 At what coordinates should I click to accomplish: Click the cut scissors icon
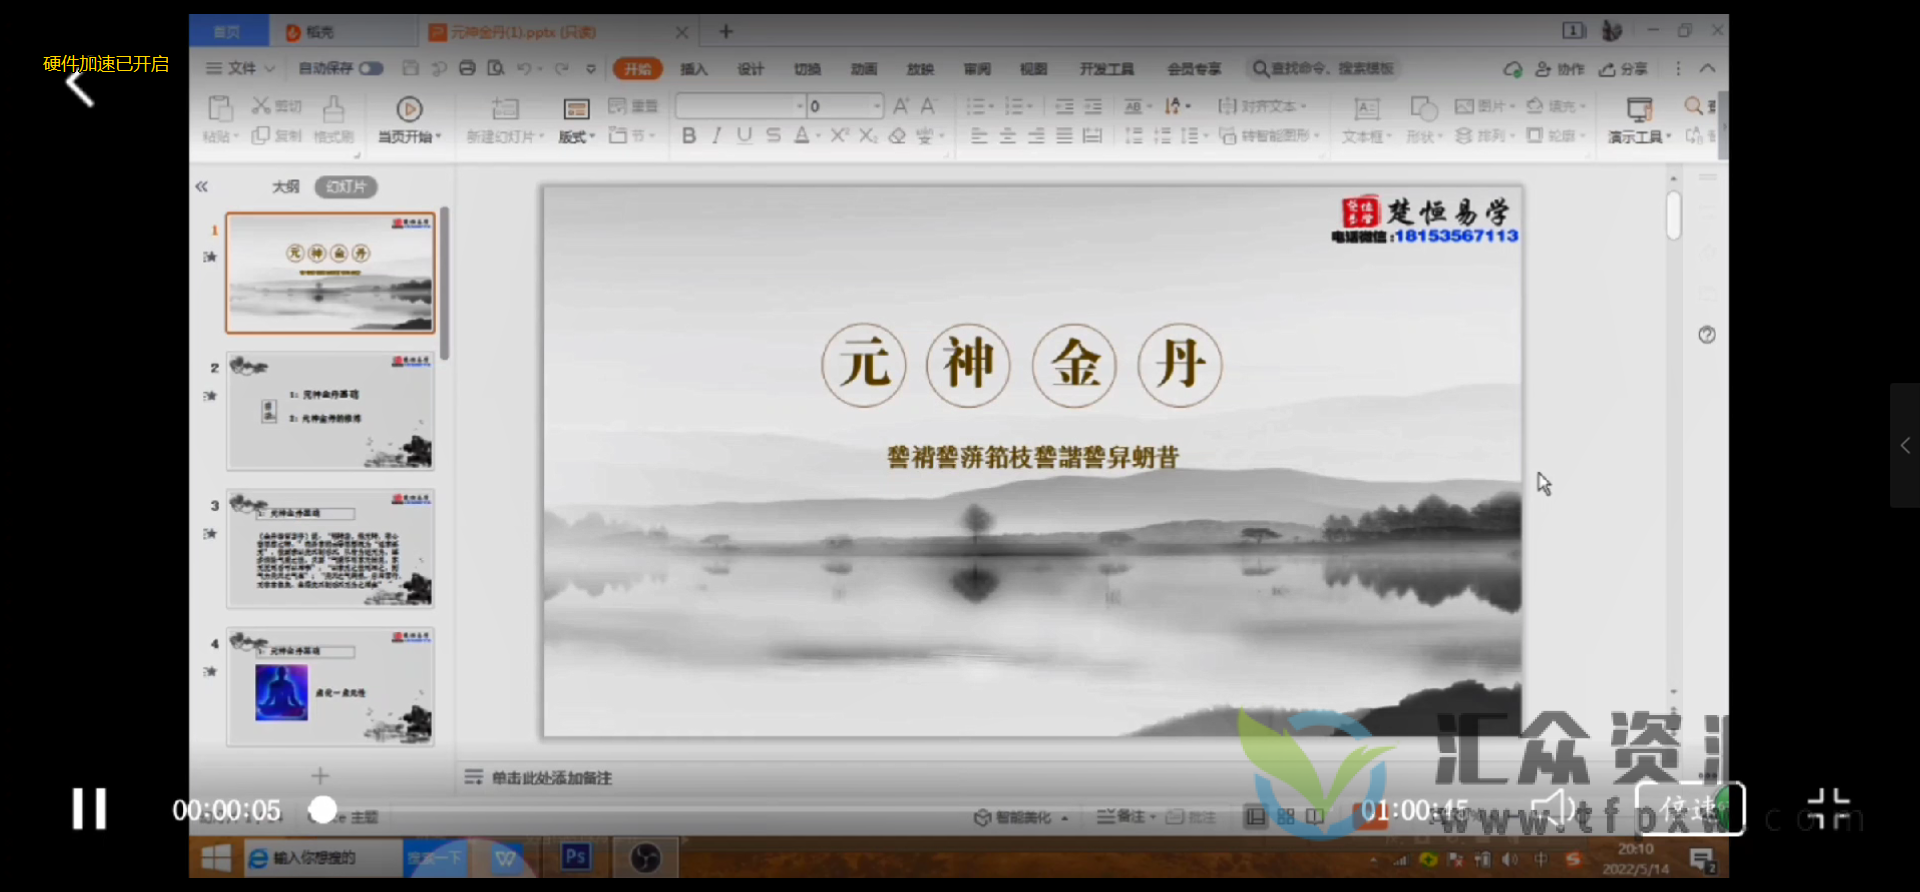(262, 105)
